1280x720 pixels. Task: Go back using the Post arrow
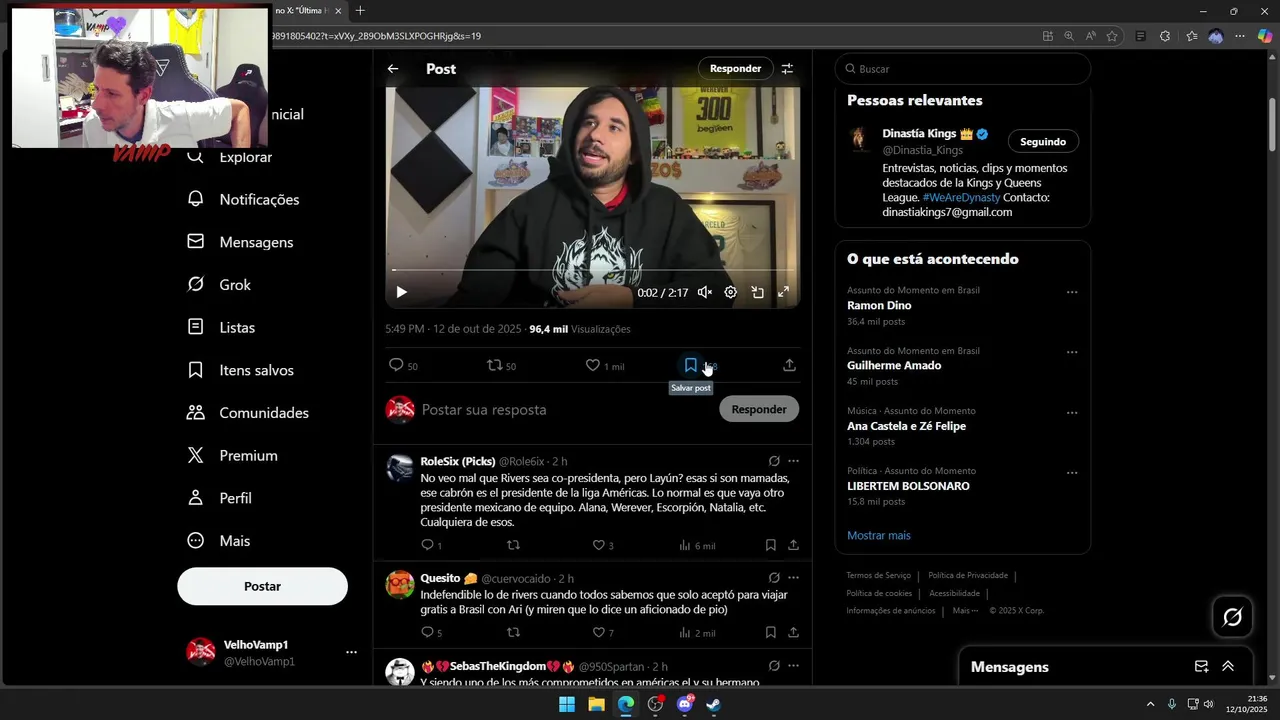[393, 69]
